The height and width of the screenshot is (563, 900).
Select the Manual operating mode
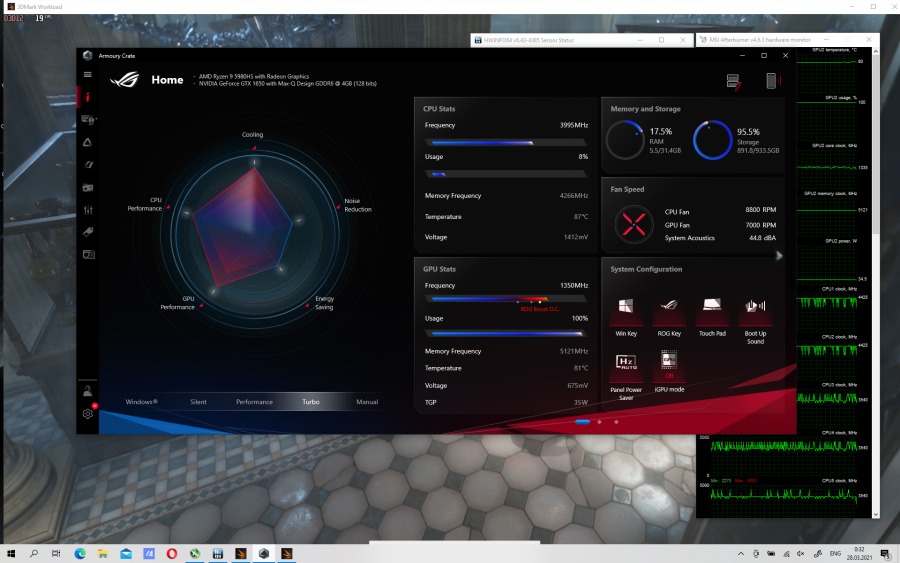[x=367, y=402]
